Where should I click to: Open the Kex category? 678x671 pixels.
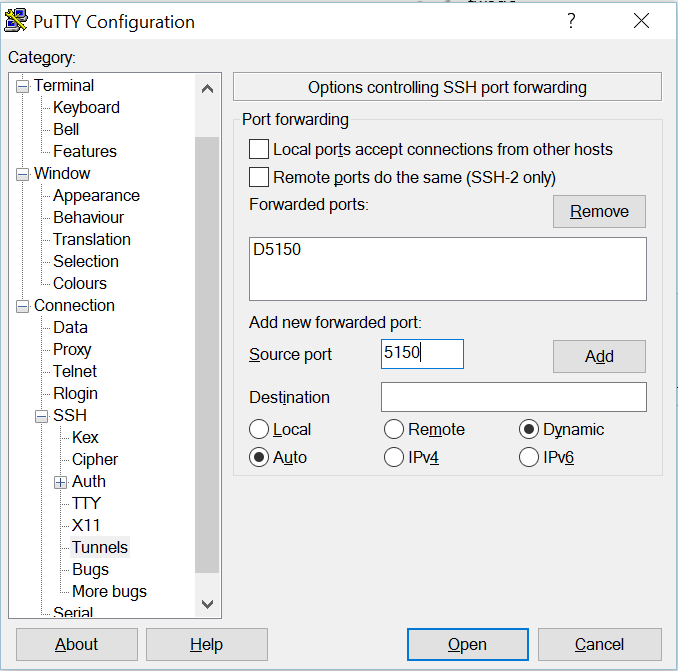click(85, 437)
